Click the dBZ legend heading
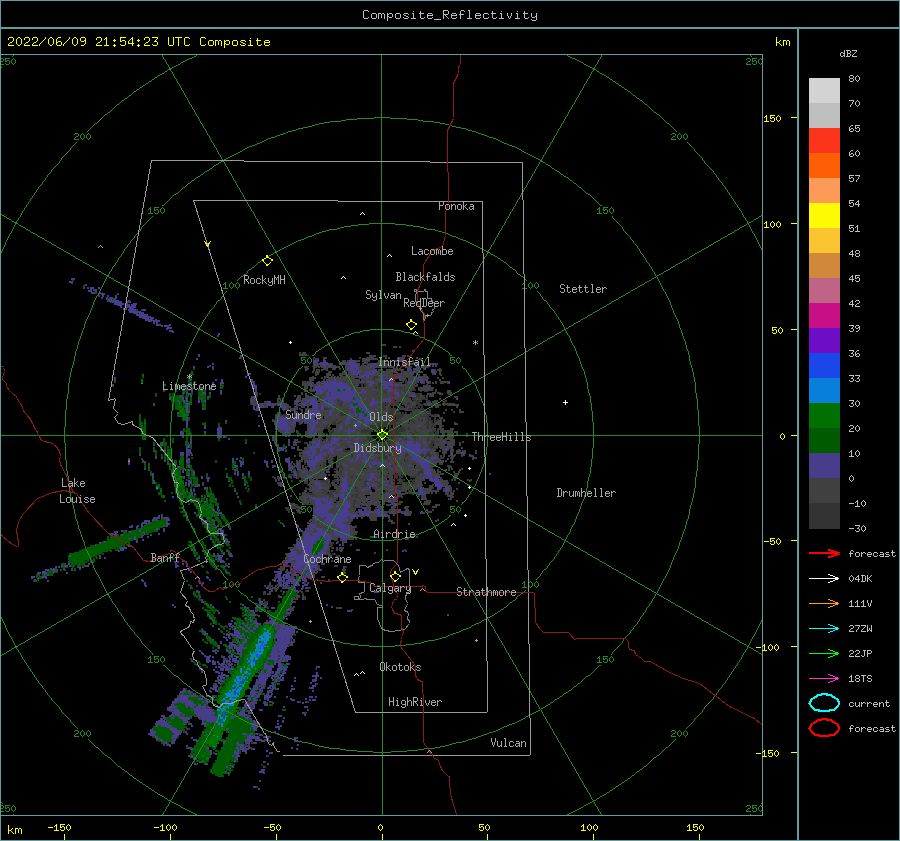The height and width of the screenshot is (841, 900). [848, 53]
